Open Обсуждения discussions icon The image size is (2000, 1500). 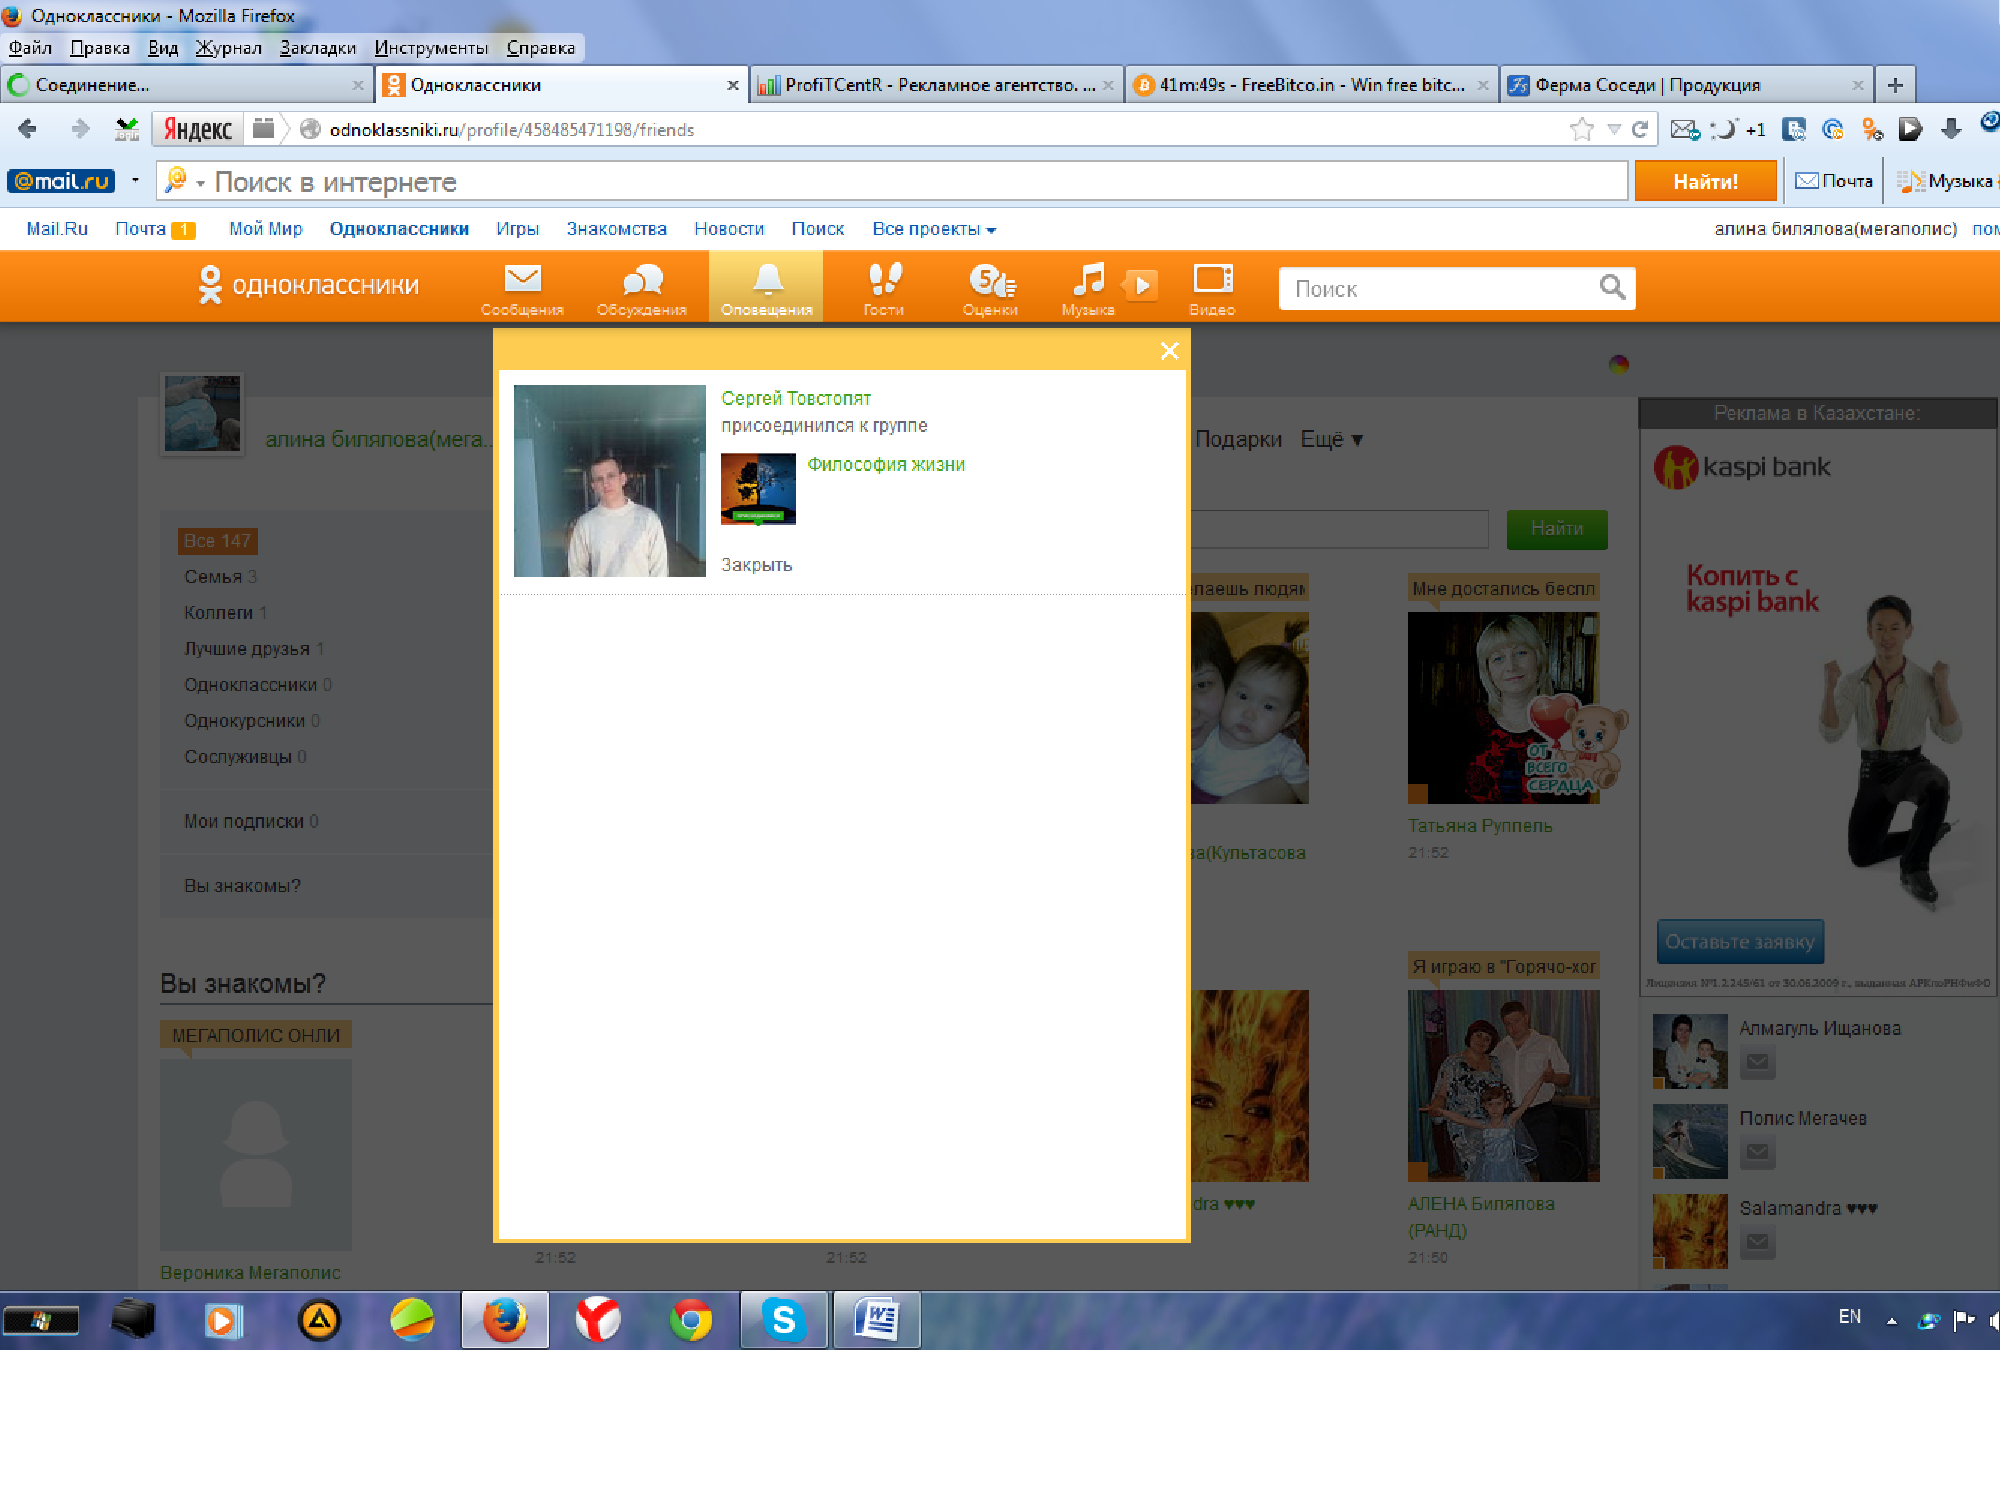[642, 281]
